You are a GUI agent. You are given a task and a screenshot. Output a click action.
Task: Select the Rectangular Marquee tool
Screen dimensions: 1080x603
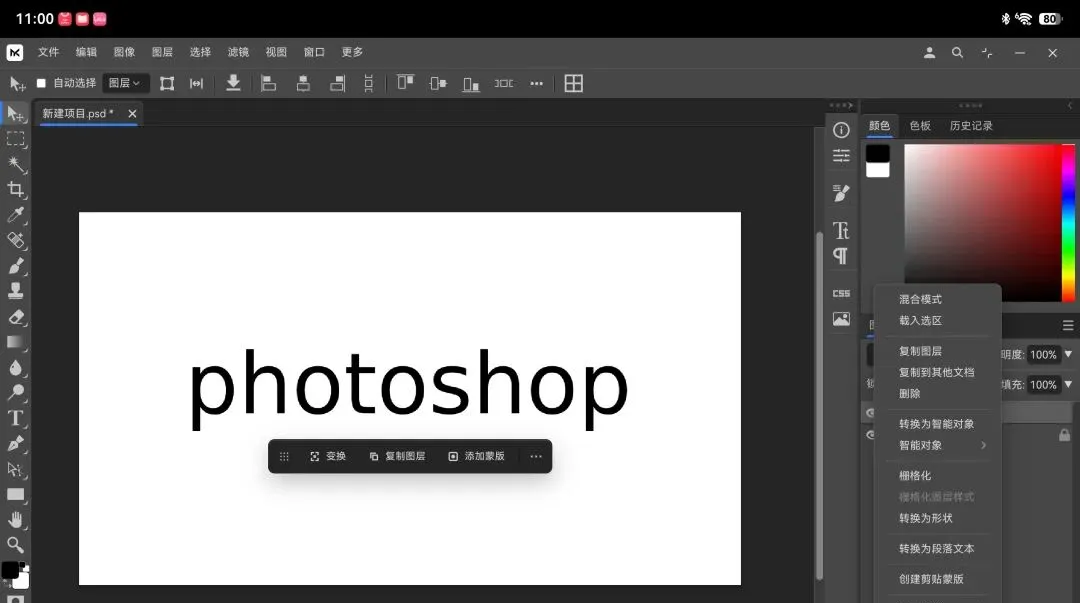(15, 139)
